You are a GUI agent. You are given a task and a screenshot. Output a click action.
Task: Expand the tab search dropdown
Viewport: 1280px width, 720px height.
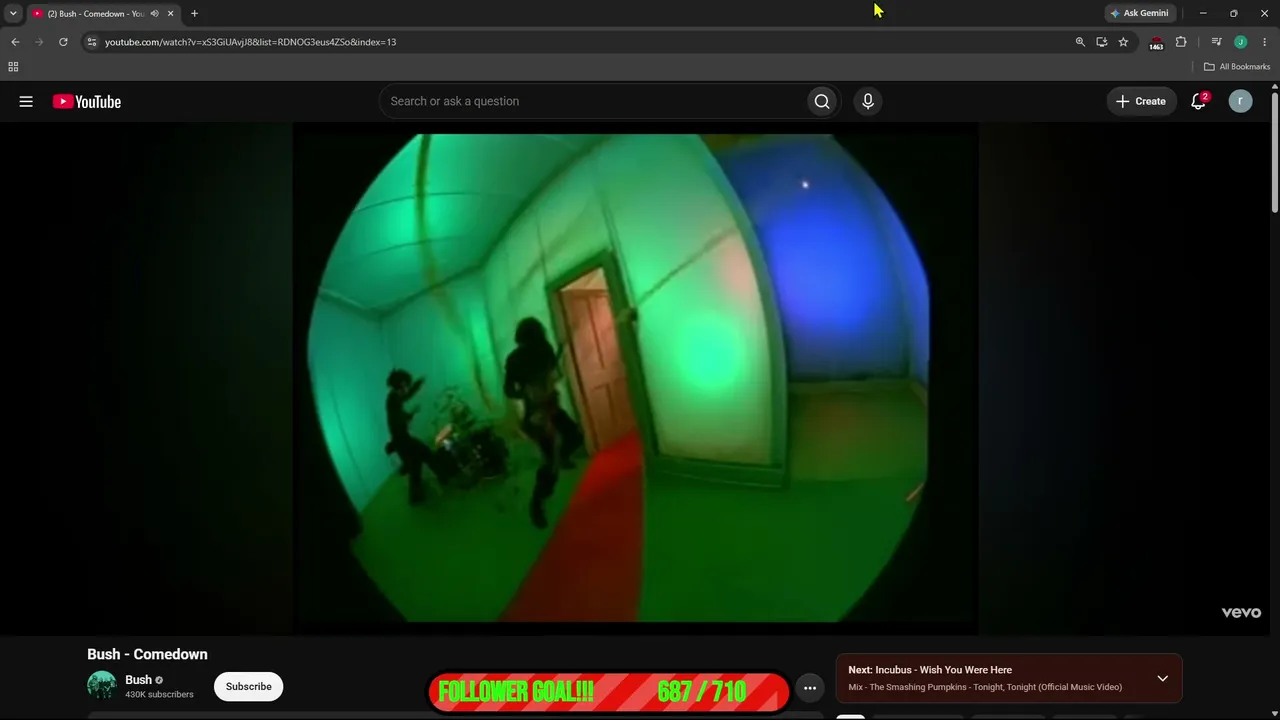pos(13,14)
